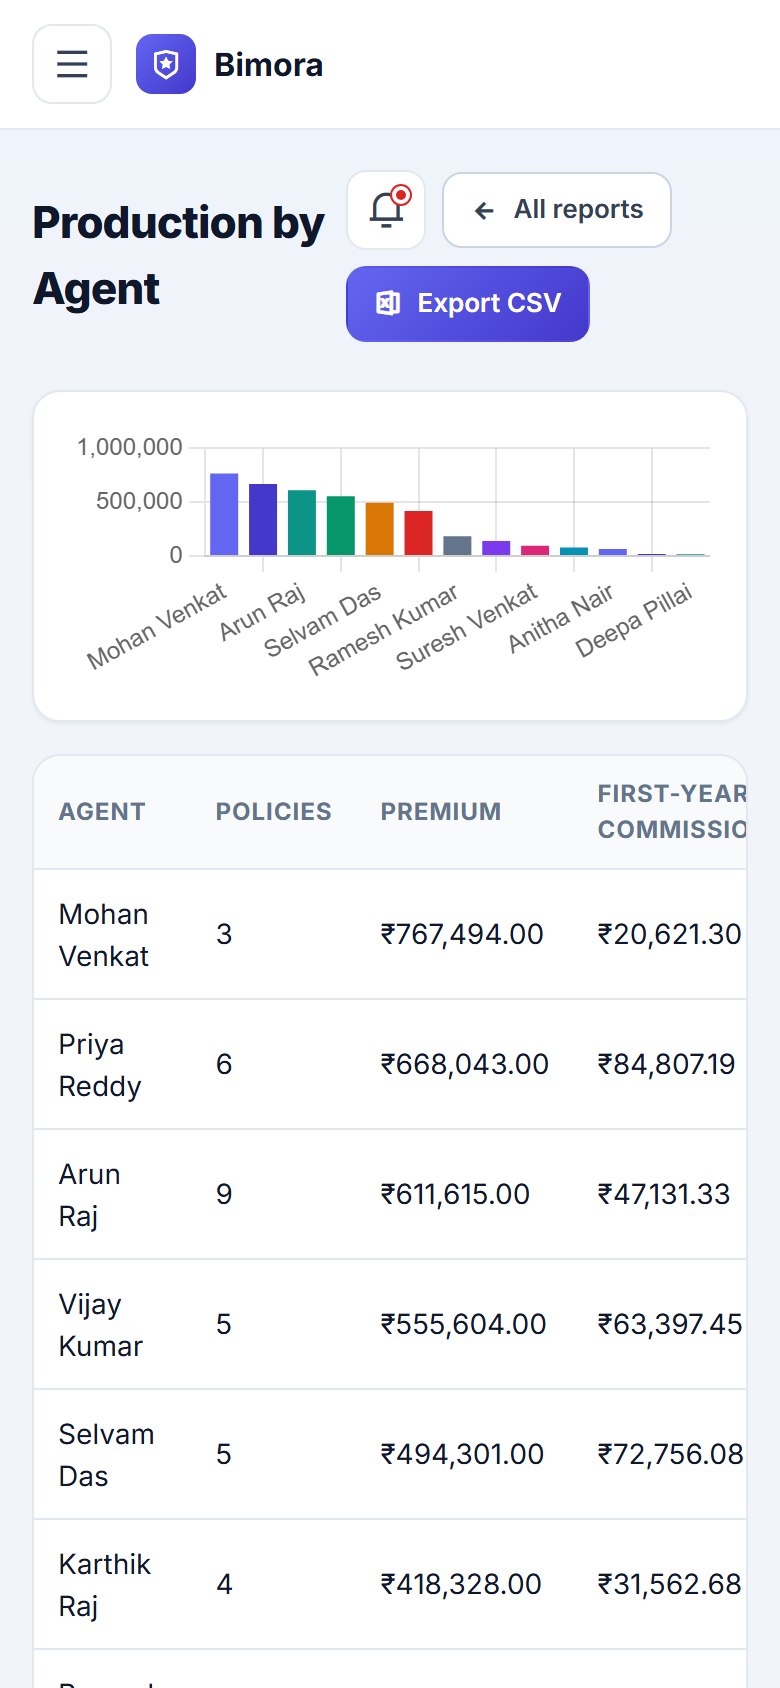
Task: Click the Mohan Venkat chart axis label
Action: 157,627
